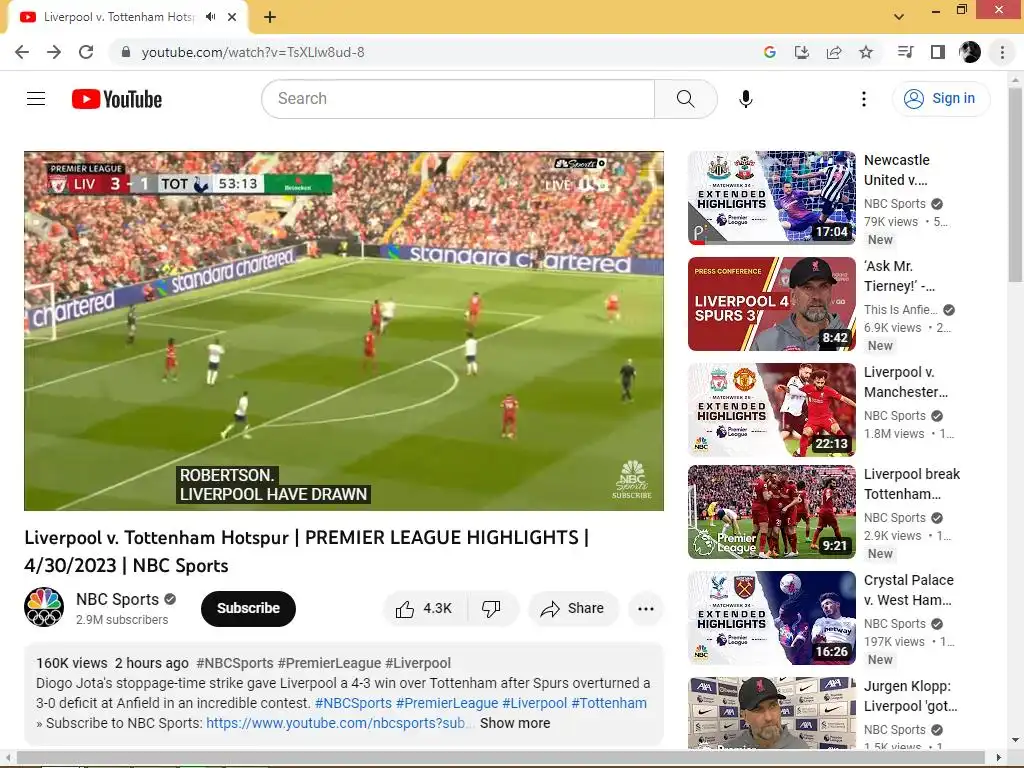Click the video player to pause
Image resolution: width=1024 pixels, height=768 pixels.
pyautogui.click(x=344, y=330)
